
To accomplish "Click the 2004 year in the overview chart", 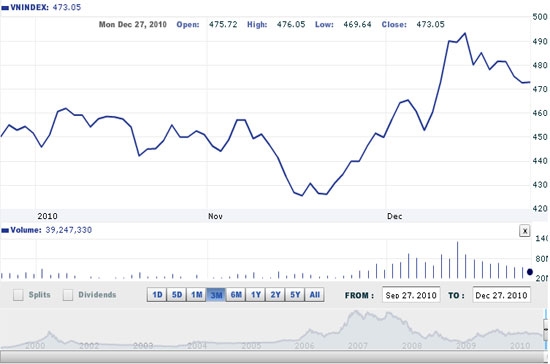I will [x=197, y=346].
